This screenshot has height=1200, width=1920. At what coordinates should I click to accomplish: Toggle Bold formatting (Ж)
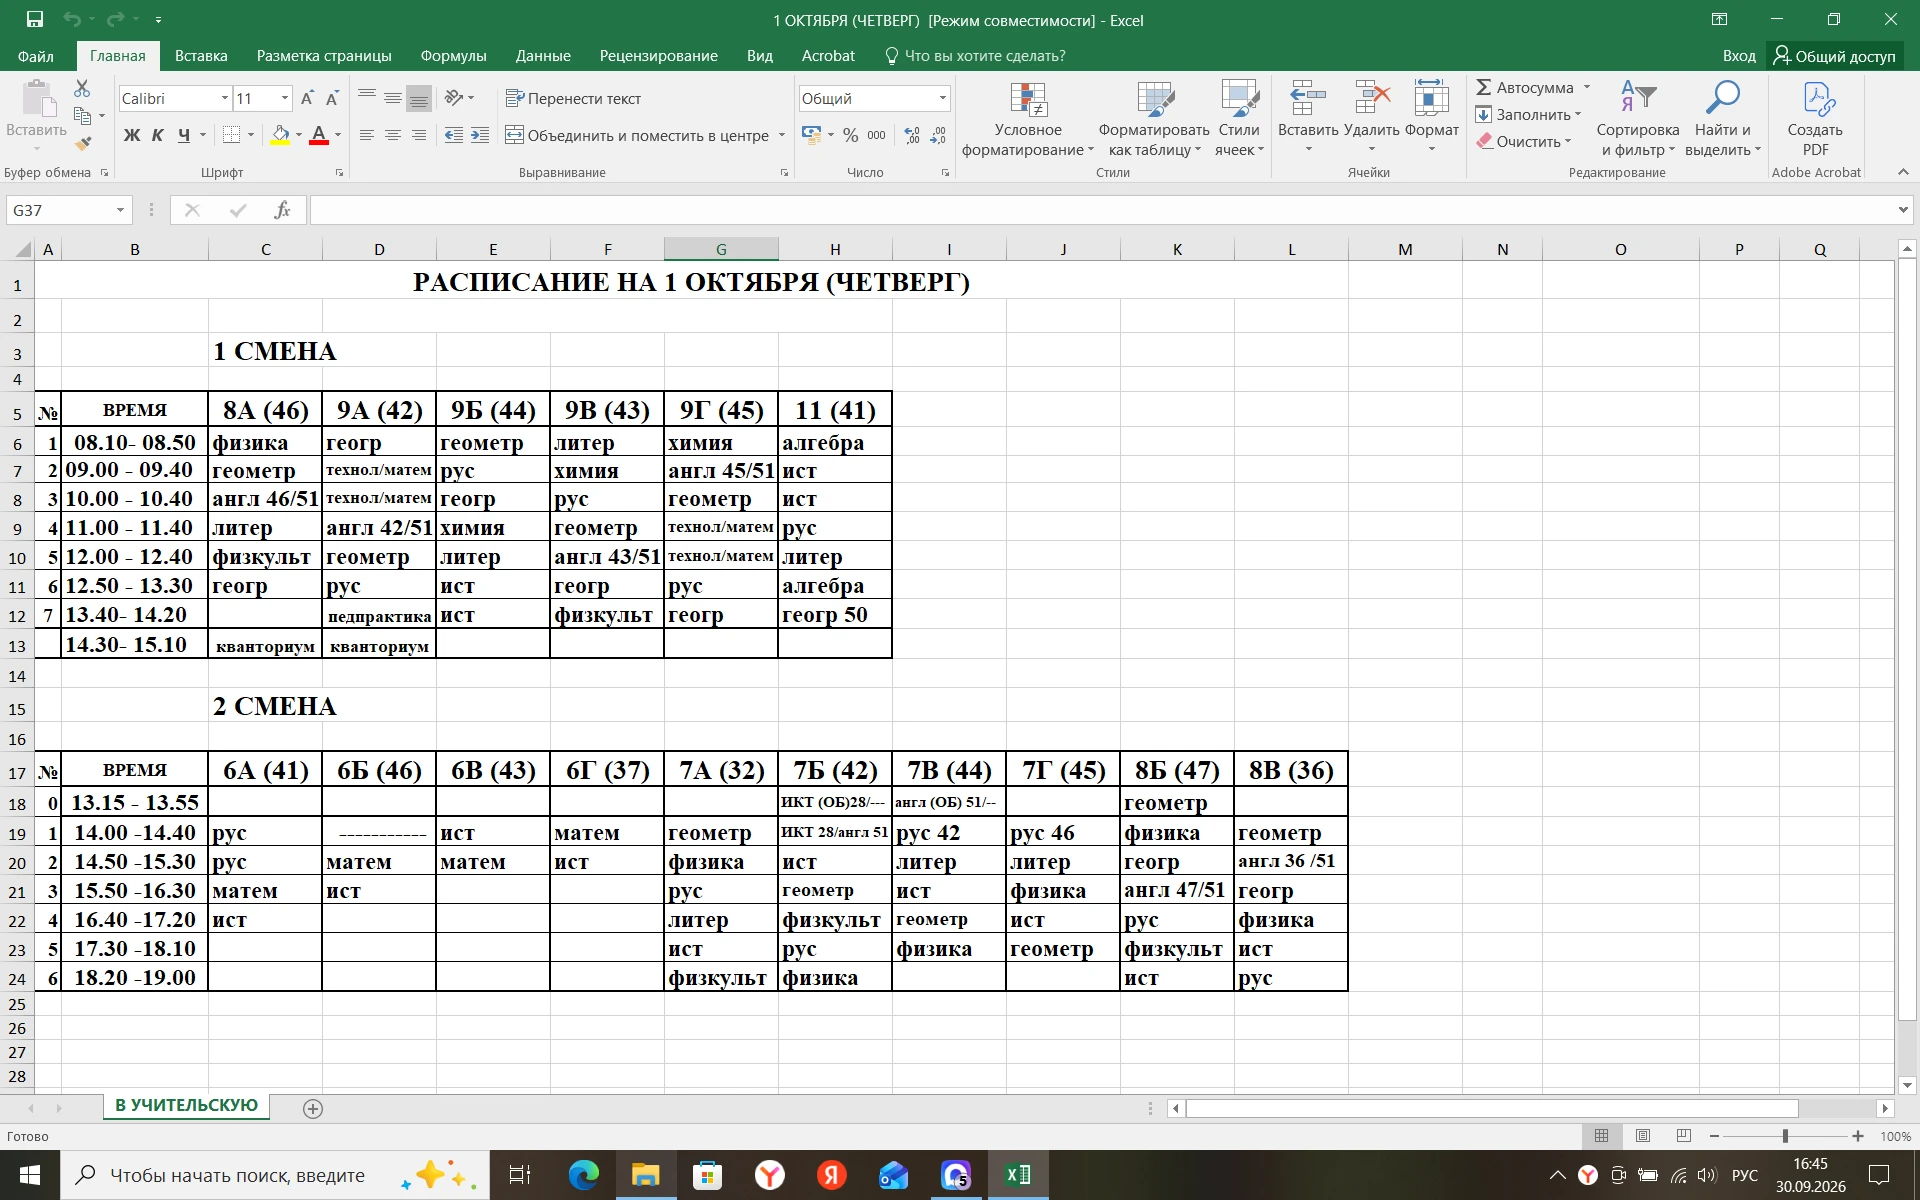(132, 135)
